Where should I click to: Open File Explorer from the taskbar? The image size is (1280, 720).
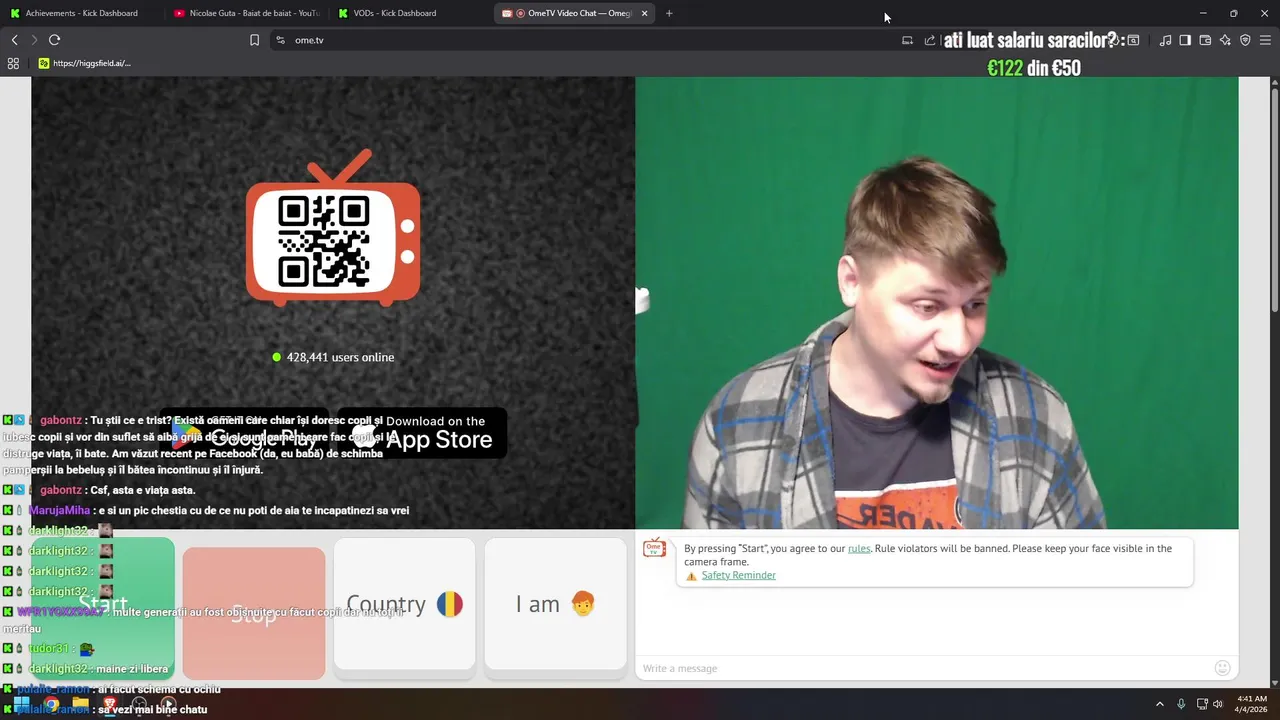tap(80, 705)
